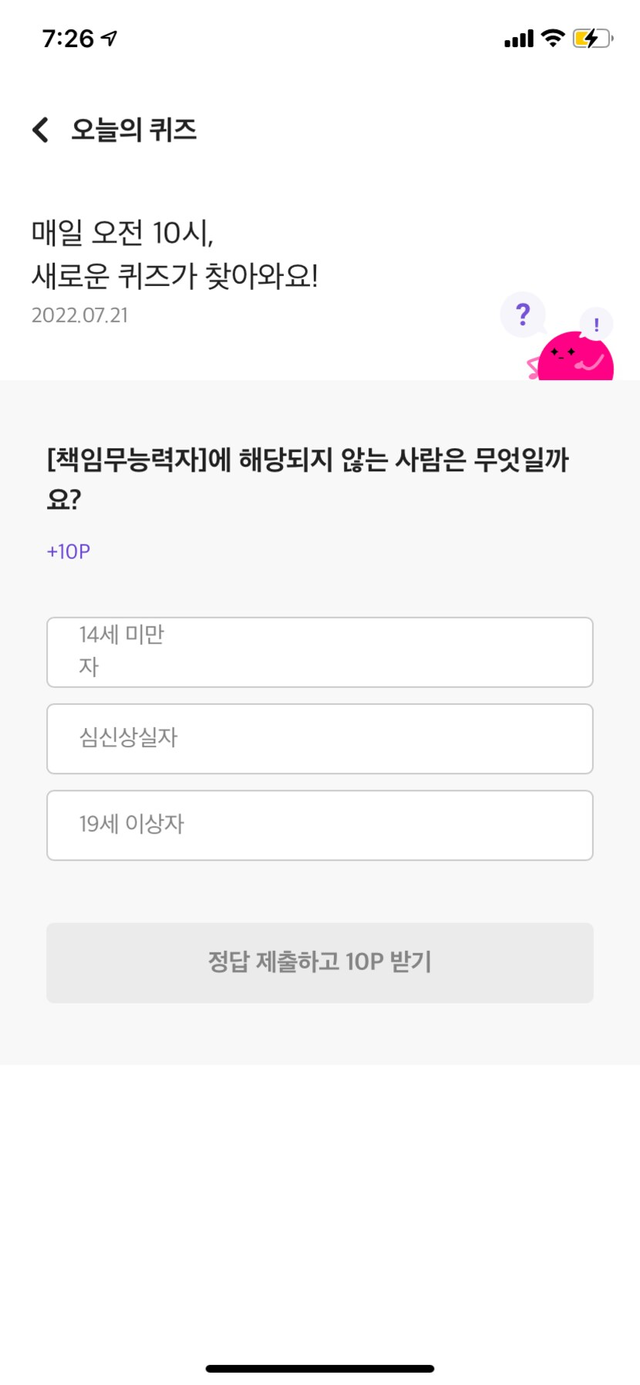Choose the 심신상실자 answer option
This screenshot has height=1385, width=640.
[x=320, y=739]
